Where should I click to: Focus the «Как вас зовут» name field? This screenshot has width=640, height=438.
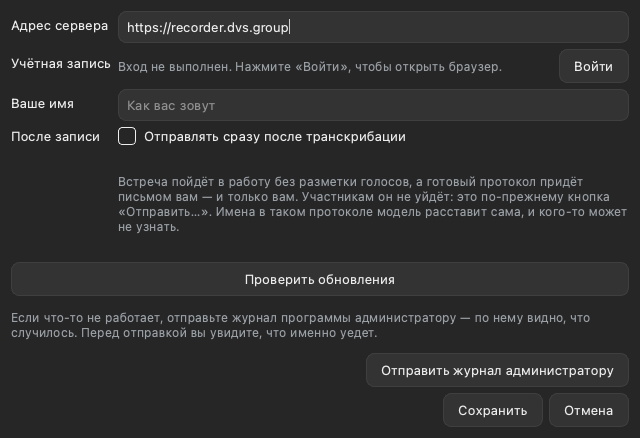tap(373, 105)
